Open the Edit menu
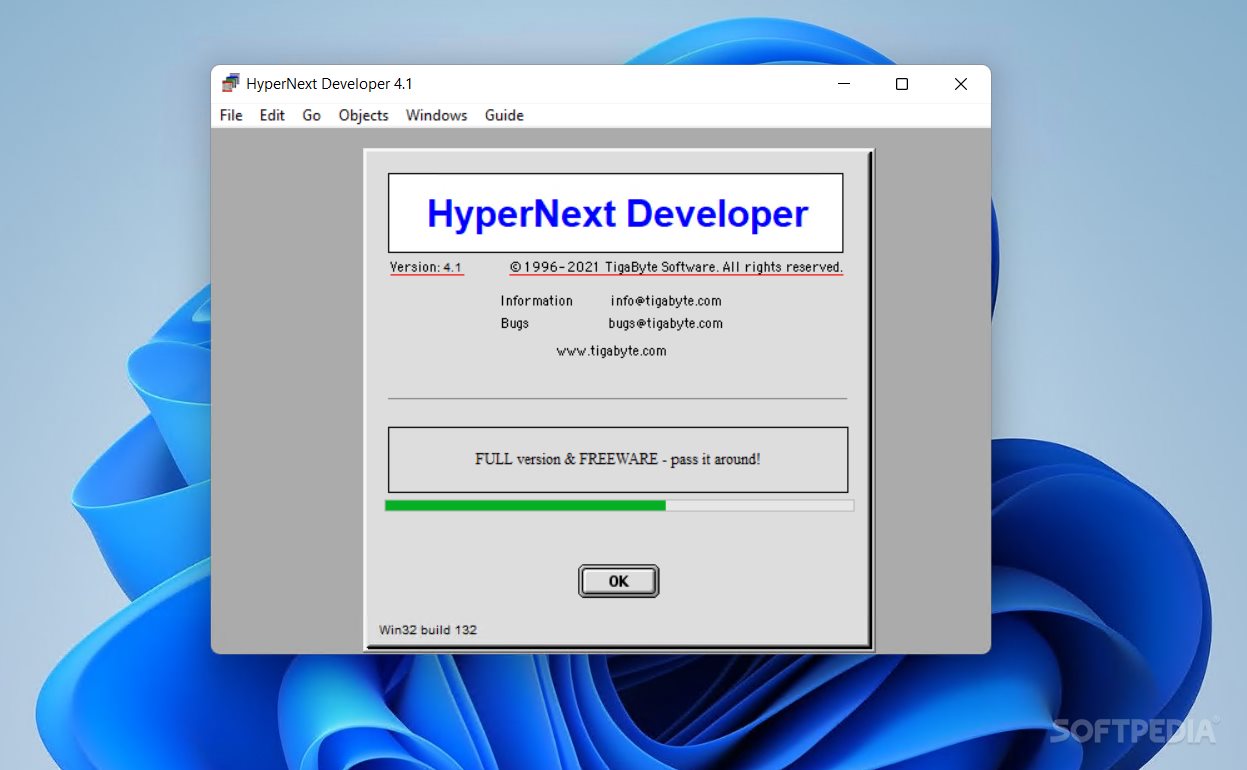Screen dimensions: 1247x770 (x=272, y=115)
